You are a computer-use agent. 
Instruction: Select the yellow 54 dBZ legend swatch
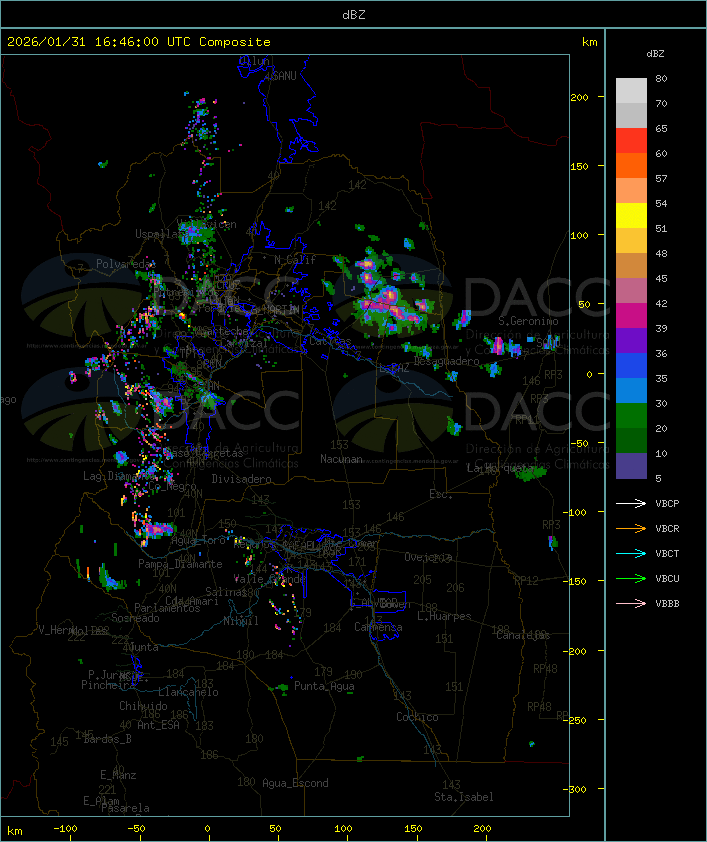coord(631,216)
